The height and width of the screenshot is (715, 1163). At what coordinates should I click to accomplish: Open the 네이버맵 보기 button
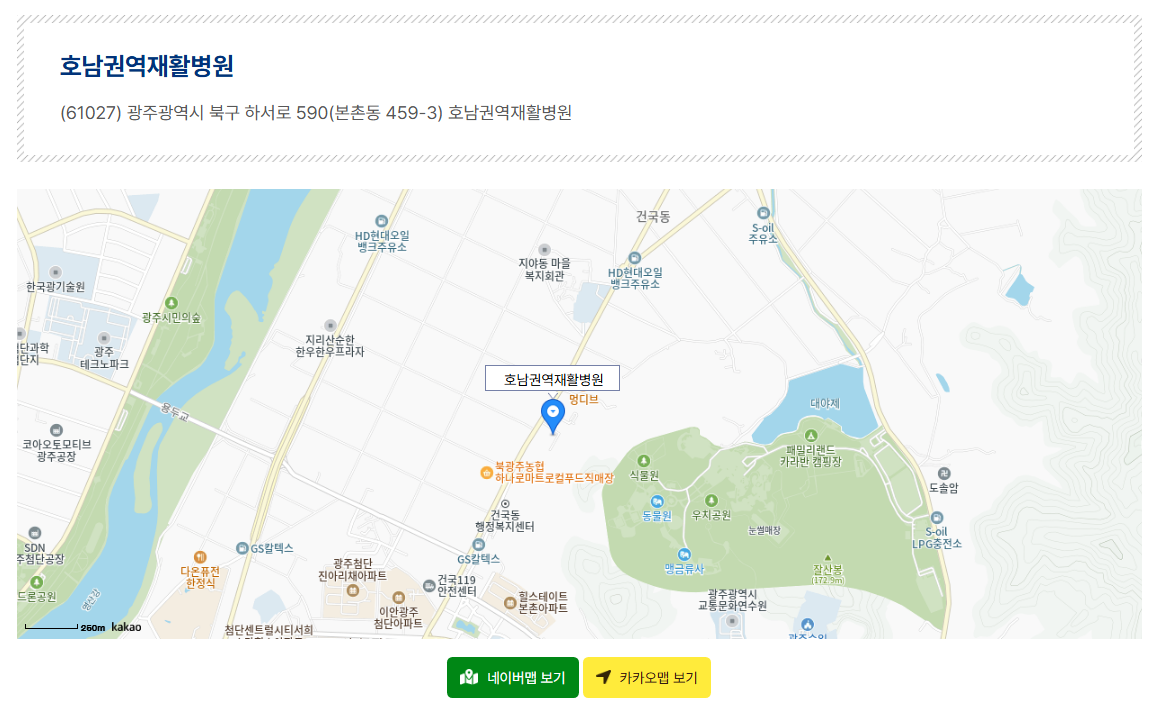pos(513,677)
